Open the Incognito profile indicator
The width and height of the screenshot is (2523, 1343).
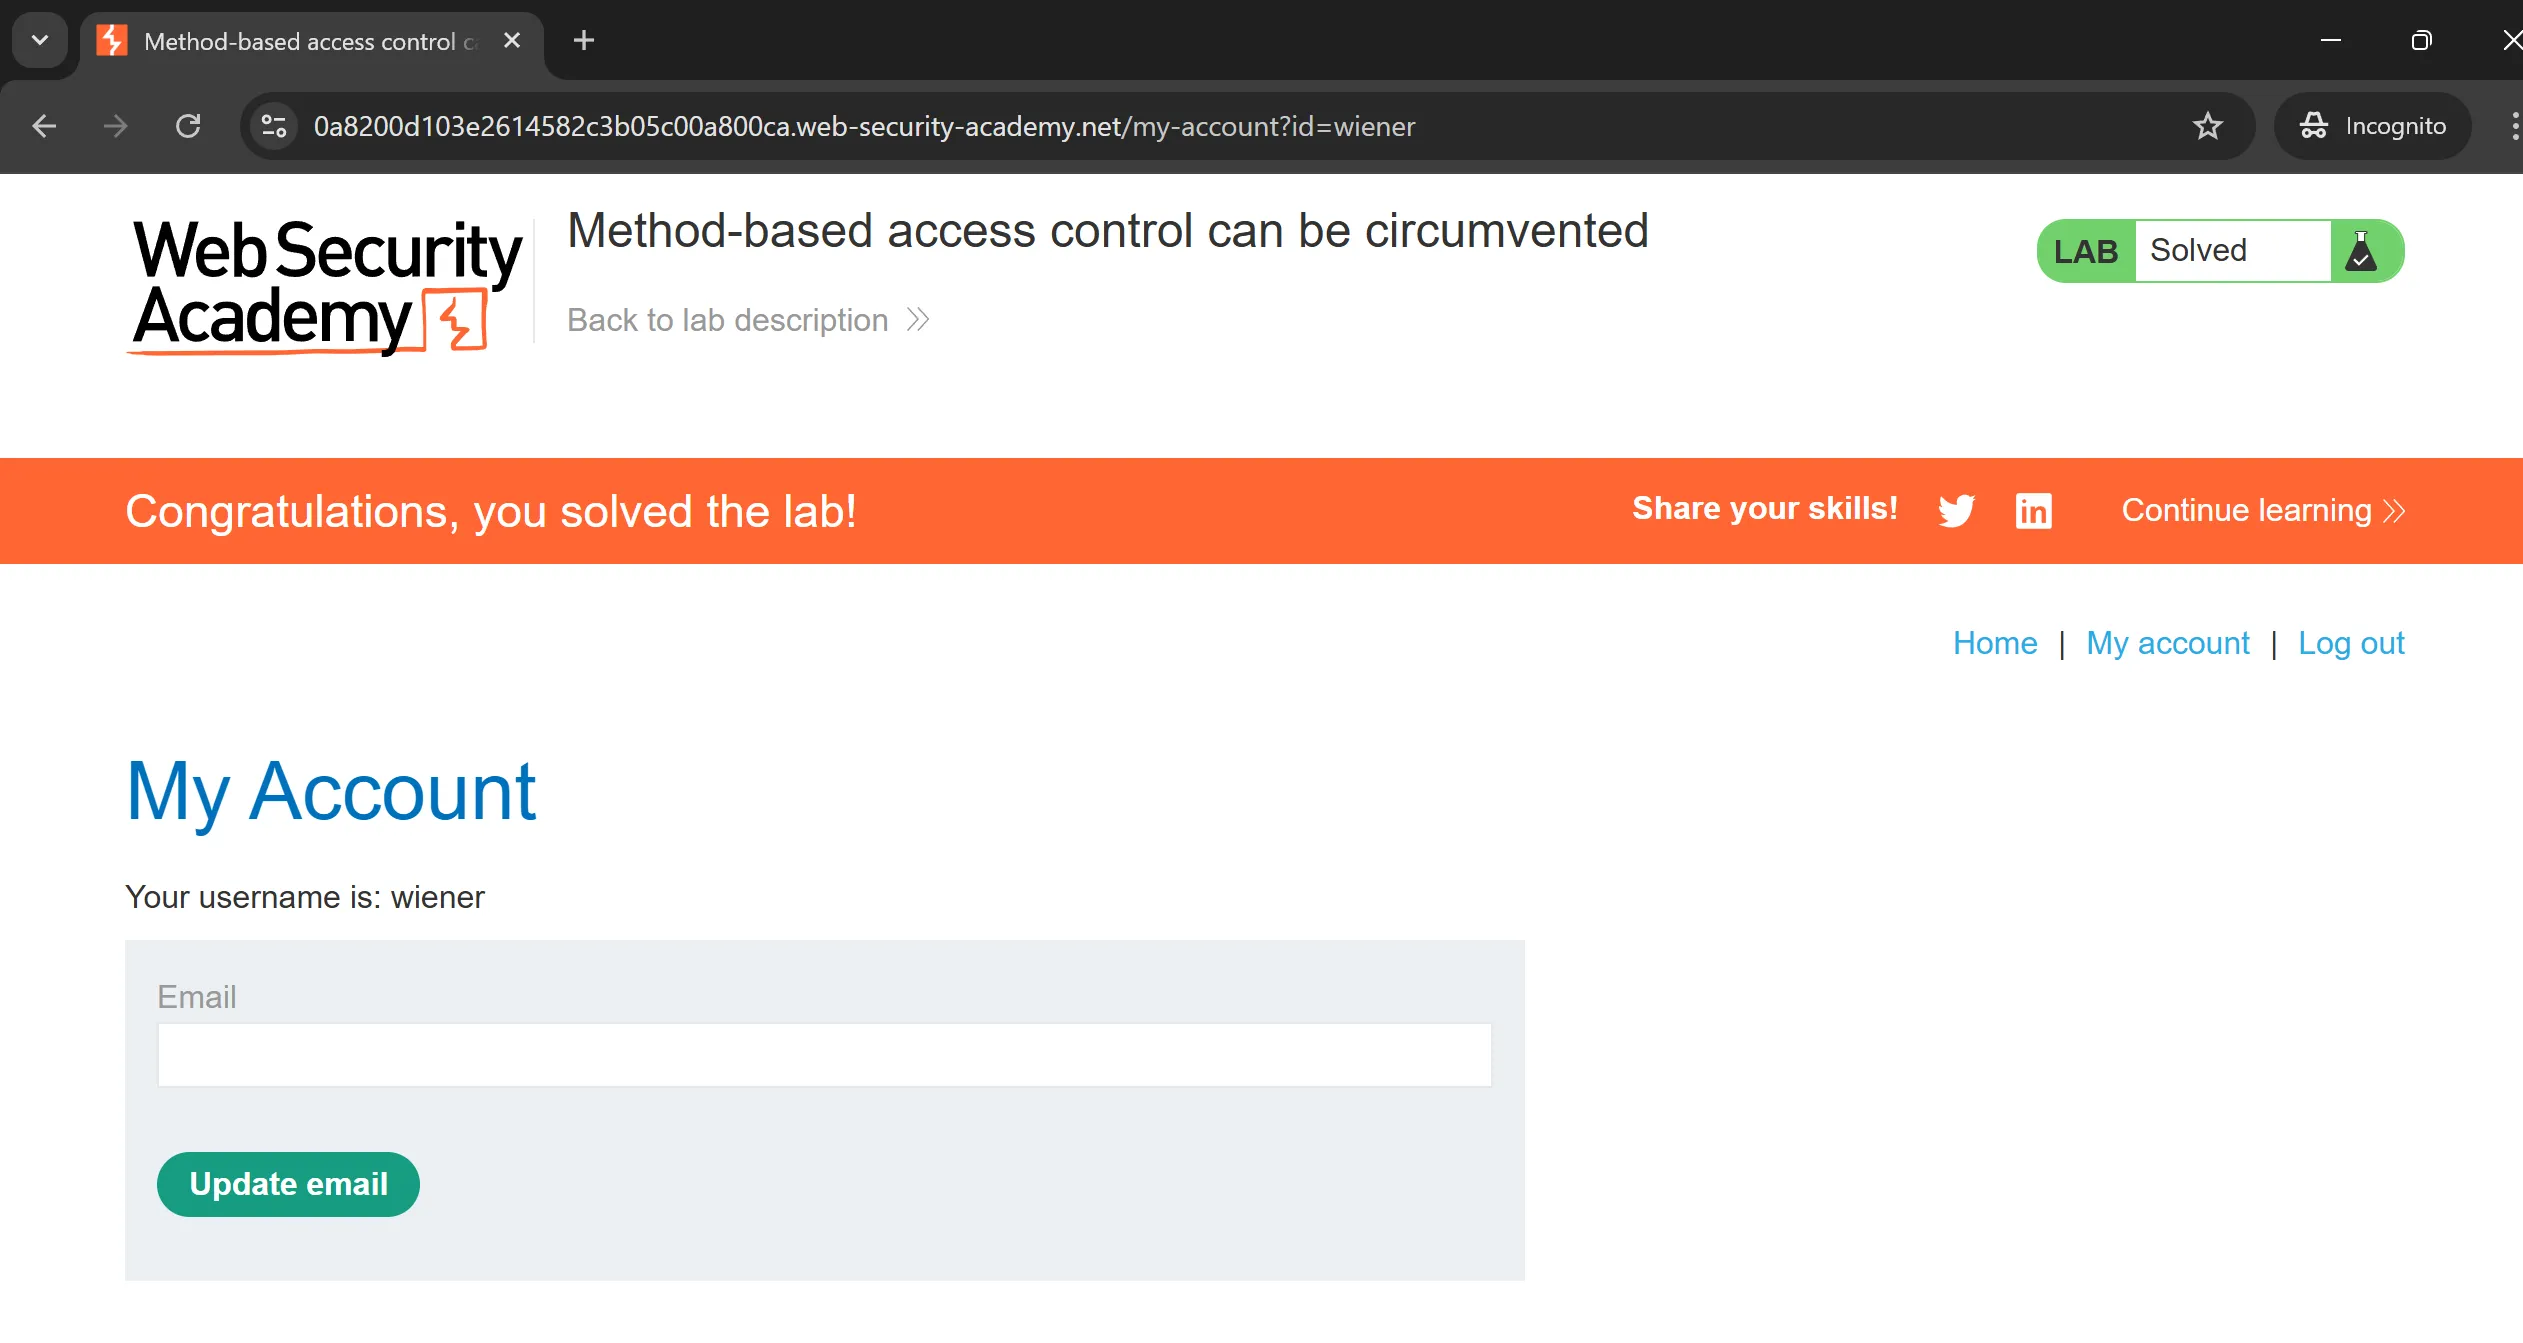(2372, 126)
